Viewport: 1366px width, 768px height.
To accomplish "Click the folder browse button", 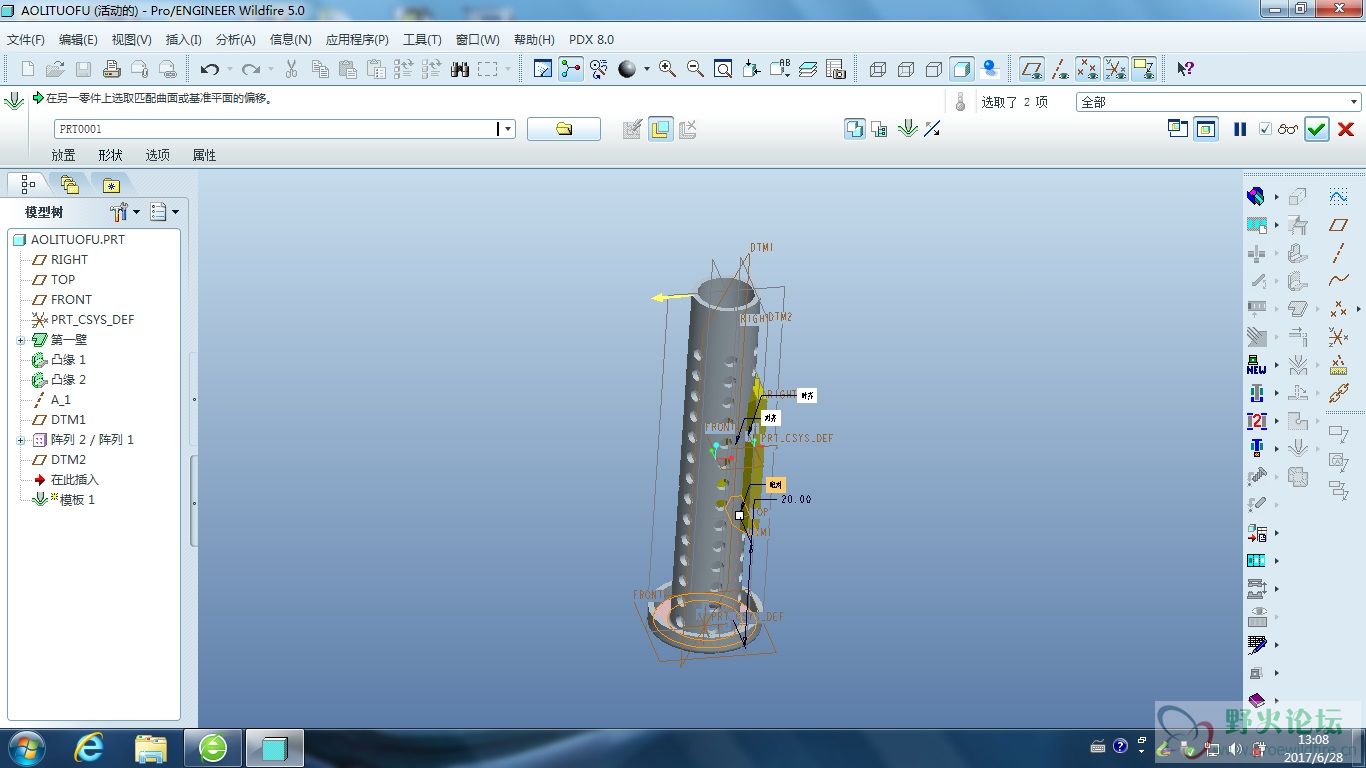I will click(x=564, y=129).
